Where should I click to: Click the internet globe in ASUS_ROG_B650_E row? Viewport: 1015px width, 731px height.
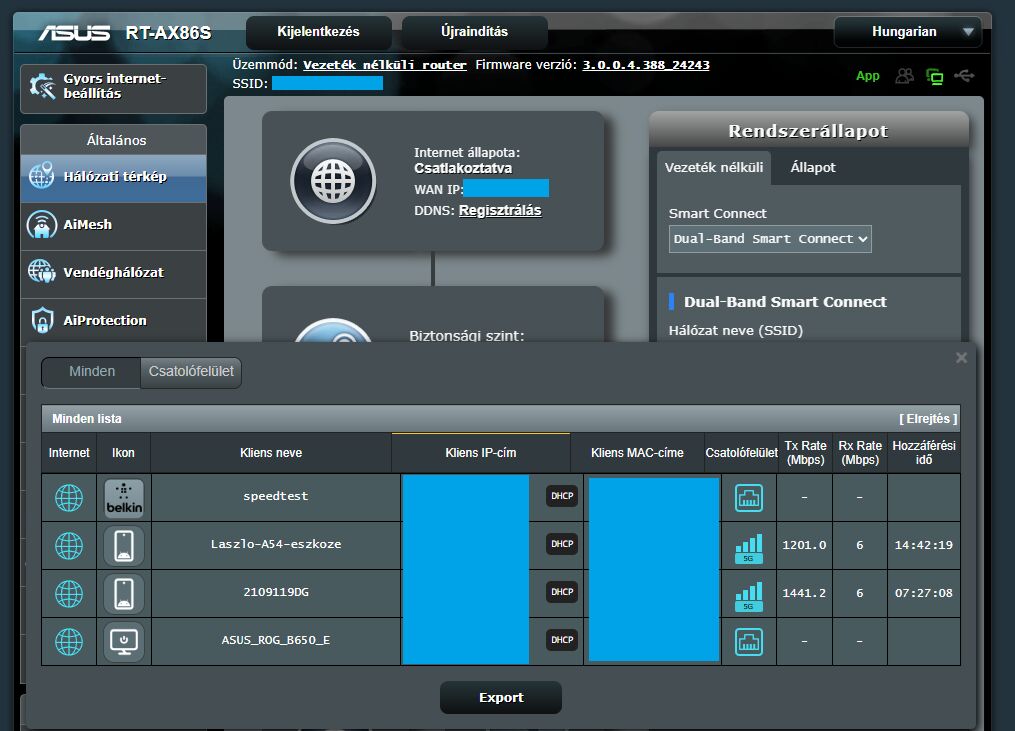tap(69, 641)
